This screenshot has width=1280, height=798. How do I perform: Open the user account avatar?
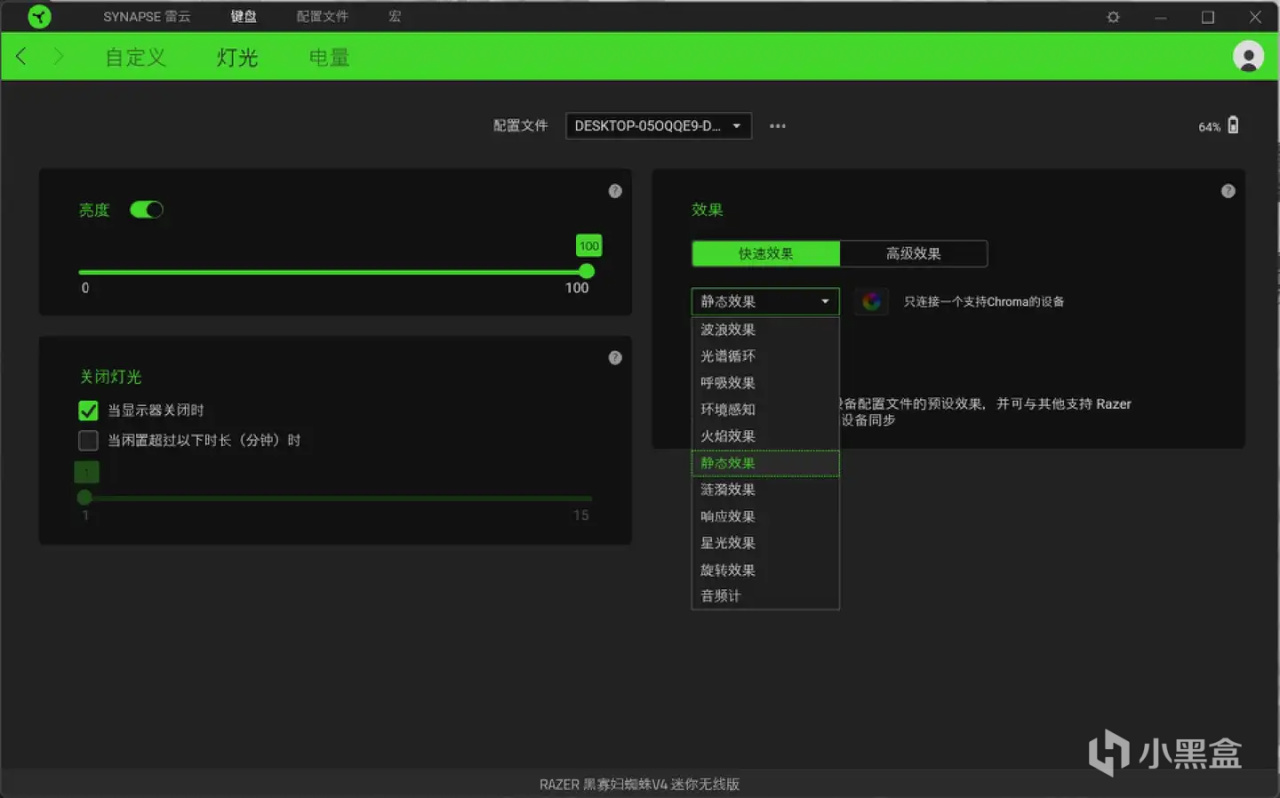(1248, 56)
